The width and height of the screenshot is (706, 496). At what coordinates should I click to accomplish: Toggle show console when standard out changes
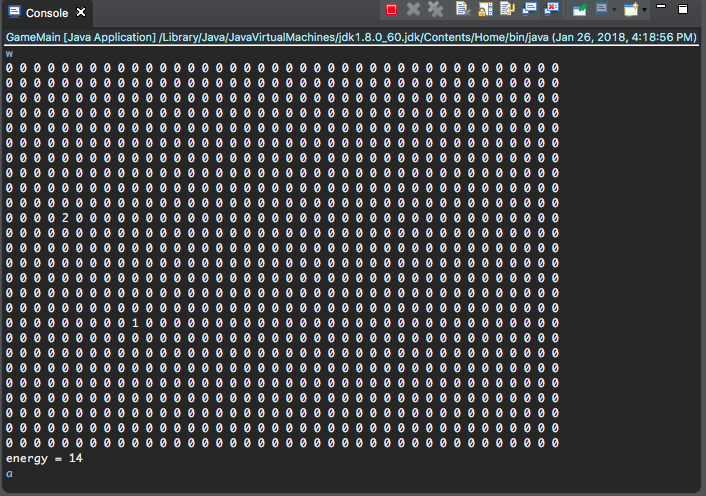tap(529, 10)
